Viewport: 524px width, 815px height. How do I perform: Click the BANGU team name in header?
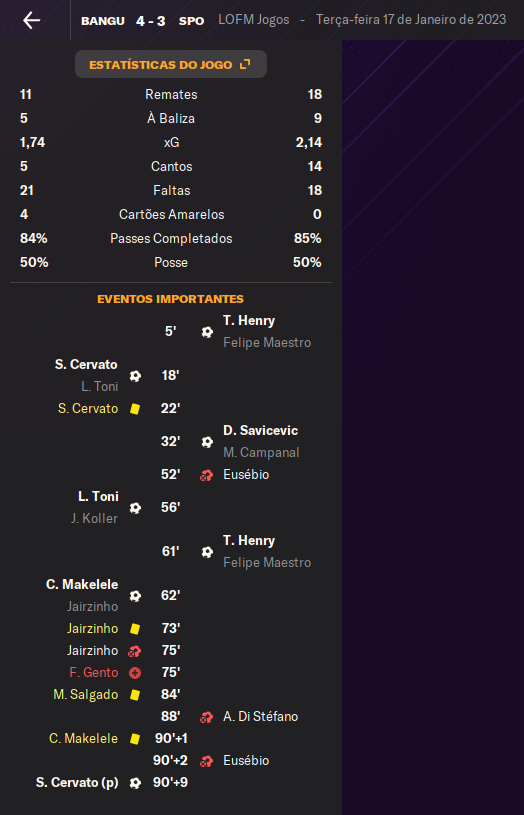click(103, 21)
